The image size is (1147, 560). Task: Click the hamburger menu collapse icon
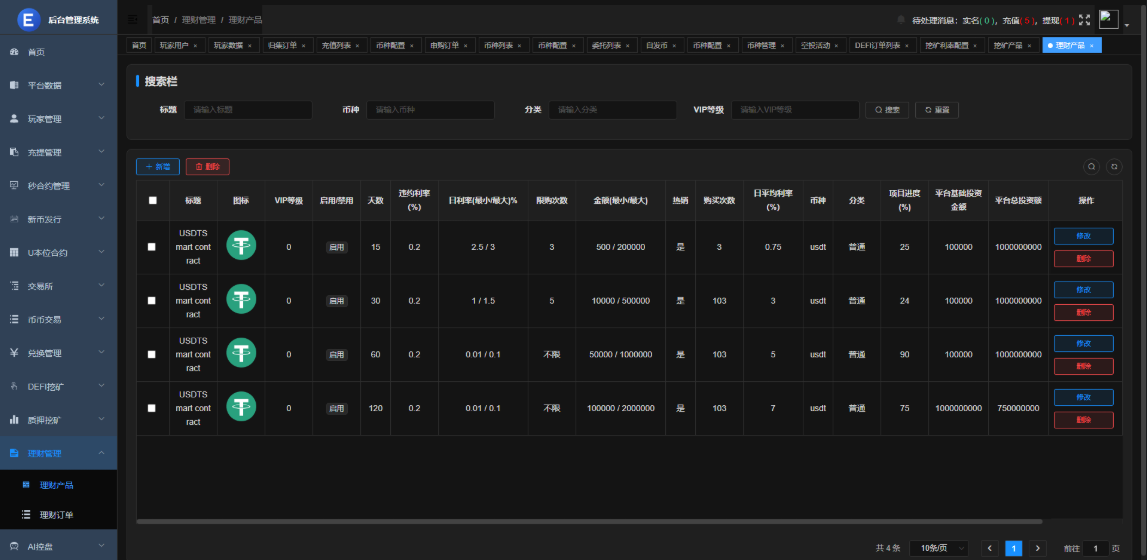point(133,19)
